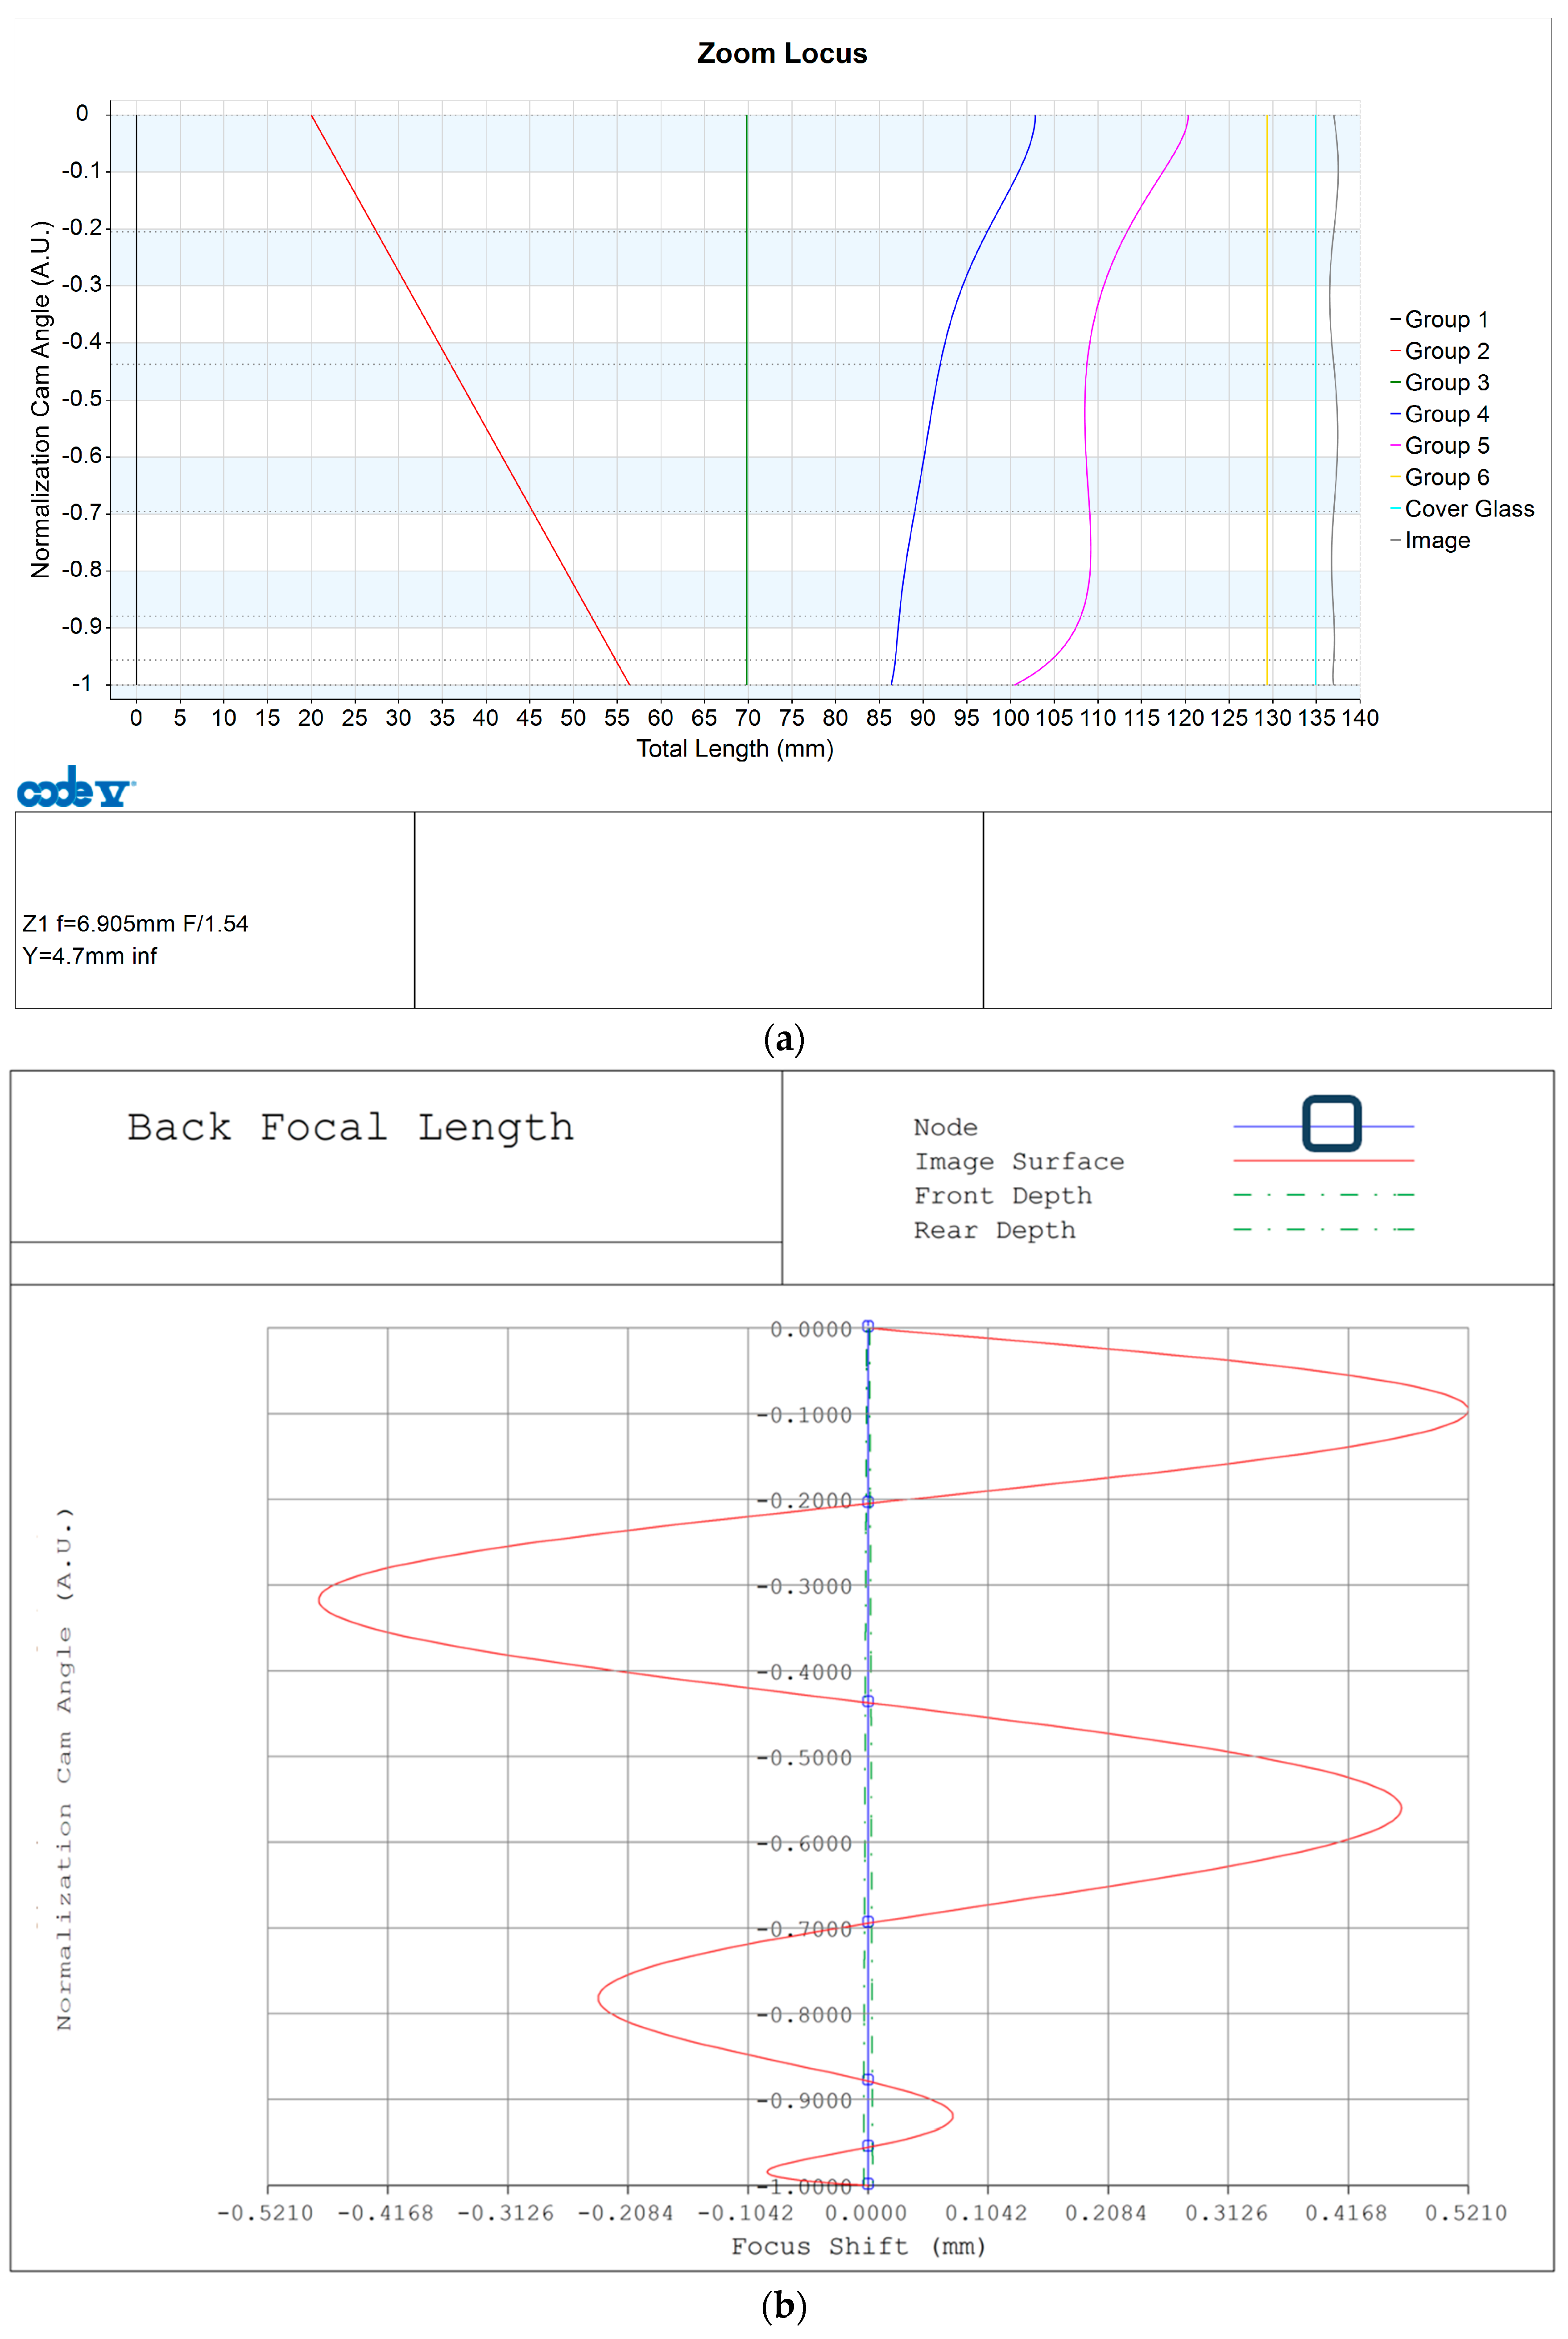This screenshot has height=2339, width=1568.
Task: Click the Code V logo
Action: click(76, 787)
